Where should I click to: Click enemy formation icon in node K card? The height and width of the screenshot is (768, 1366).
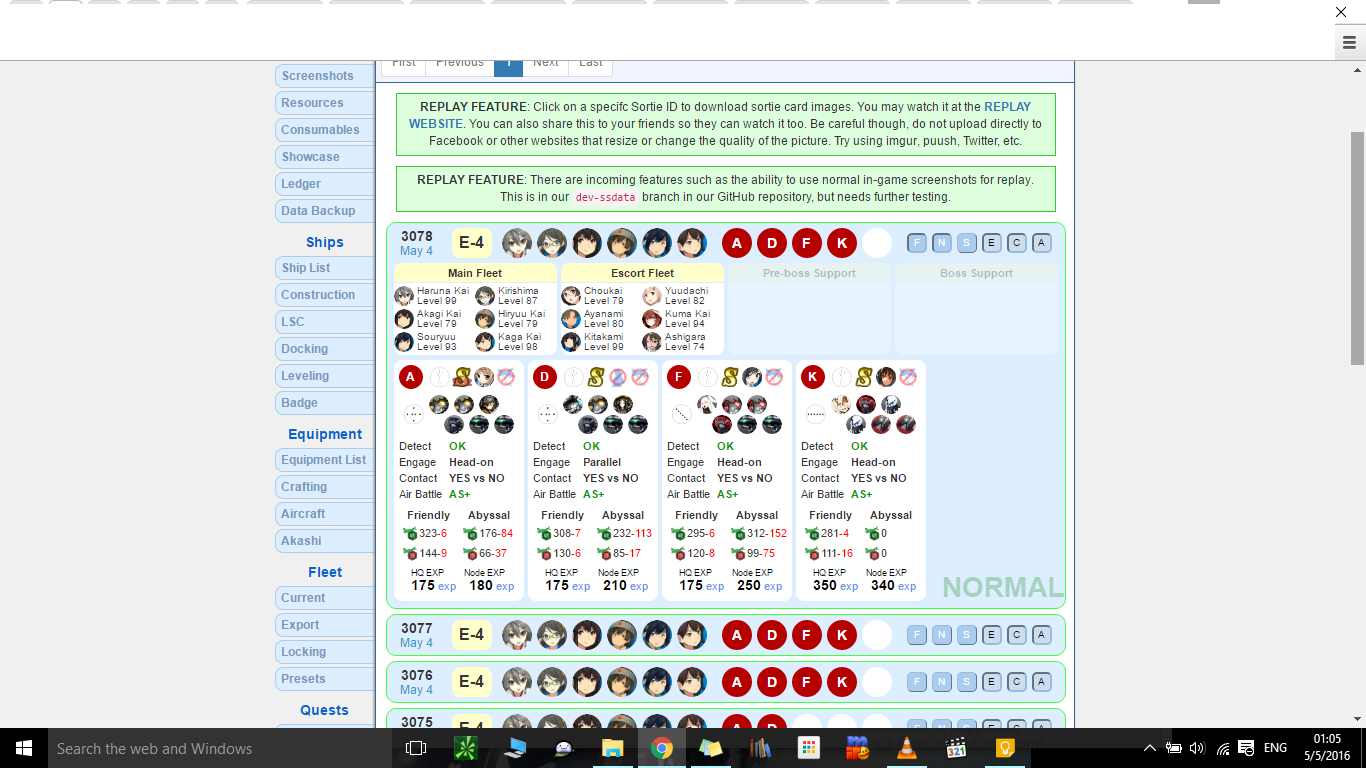[x=815, y=413]
